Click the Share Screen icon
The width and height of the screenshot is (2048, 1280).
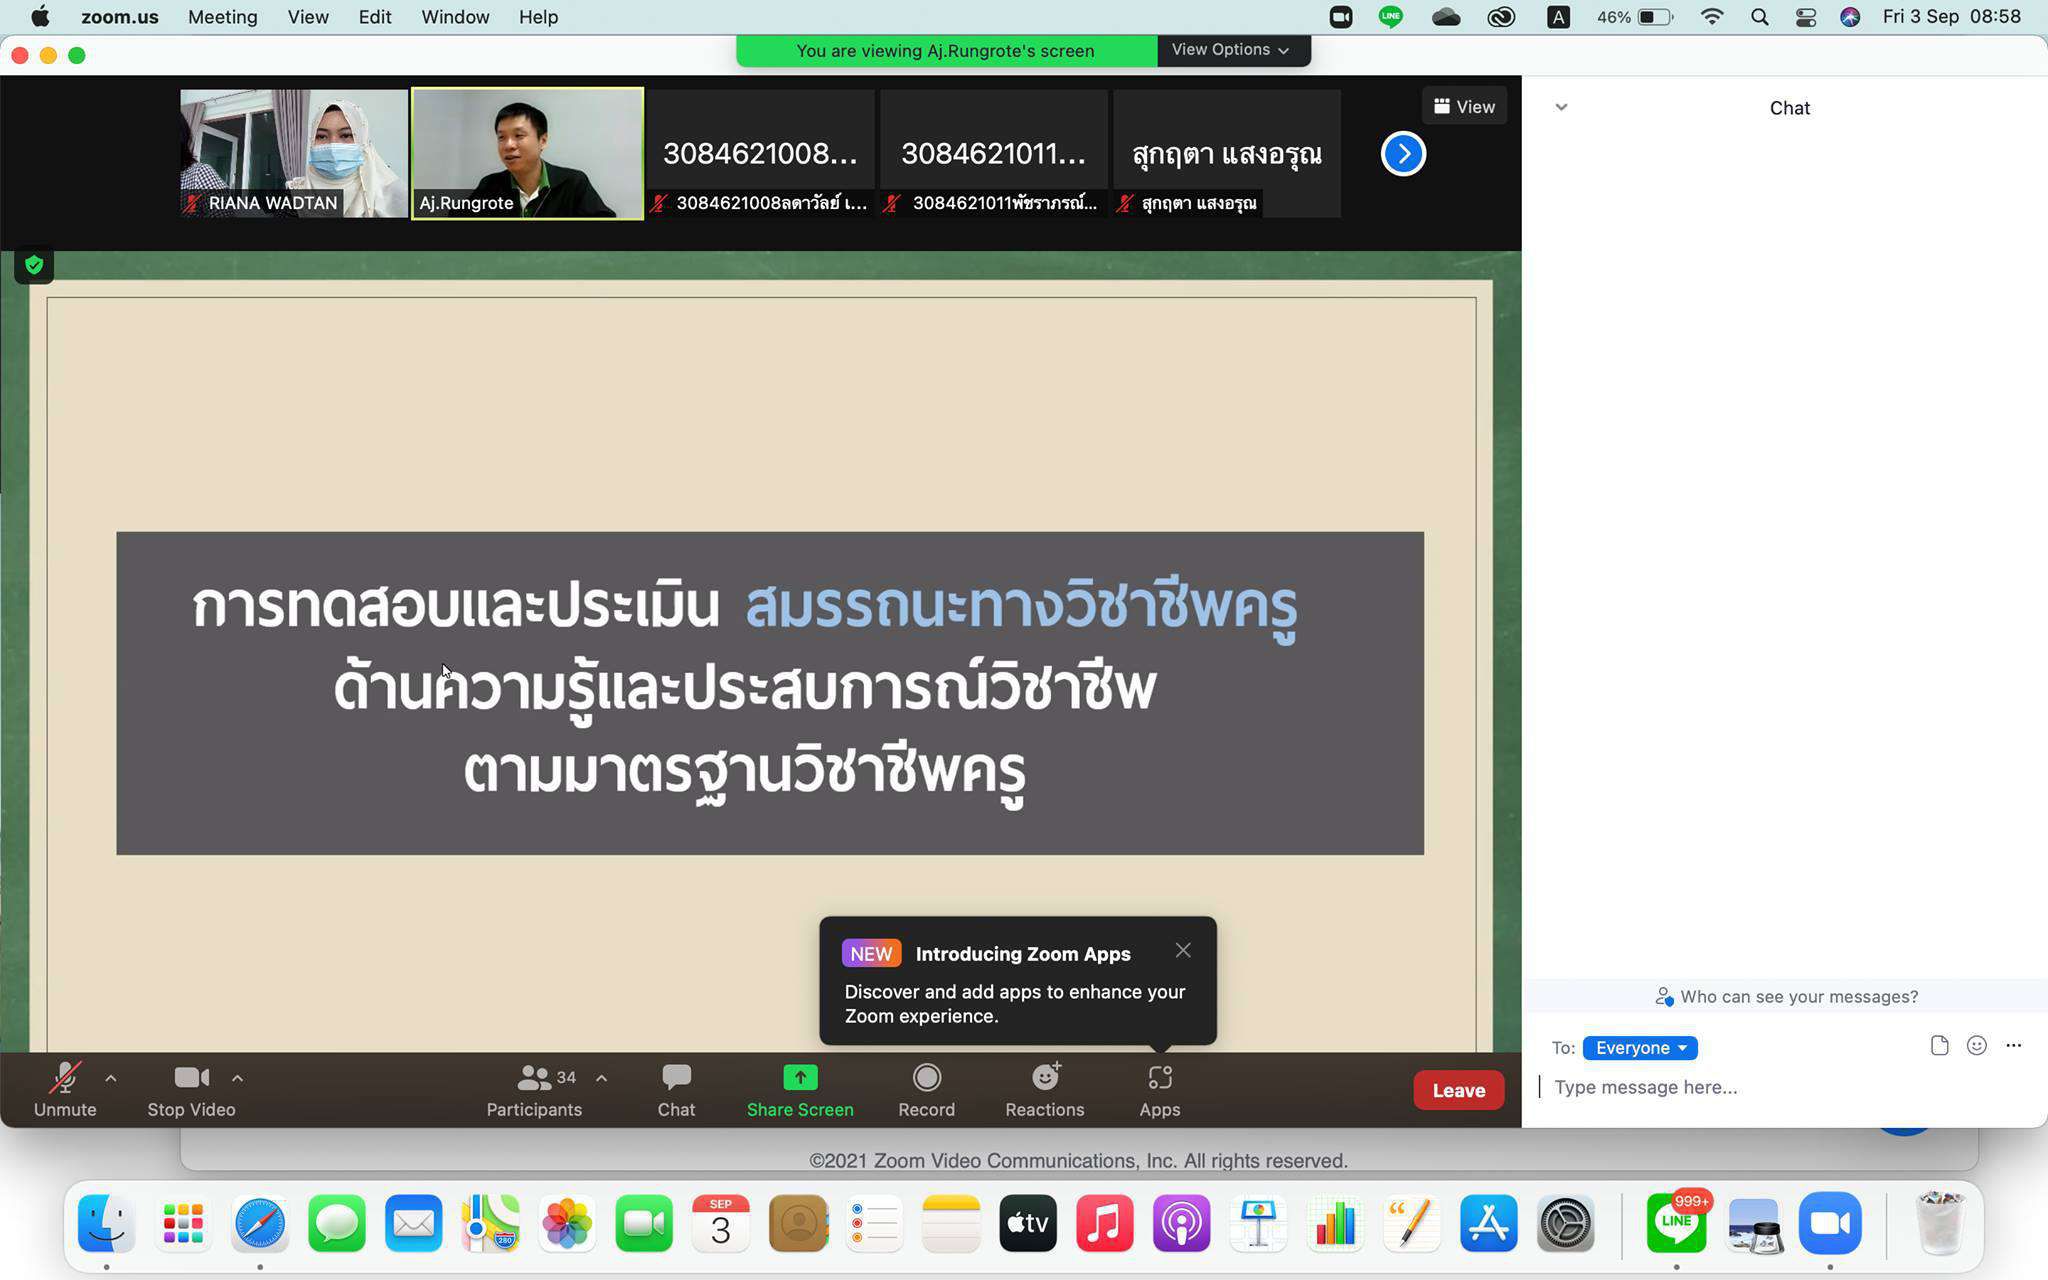pyautogui.click(x=799, y=1078)
